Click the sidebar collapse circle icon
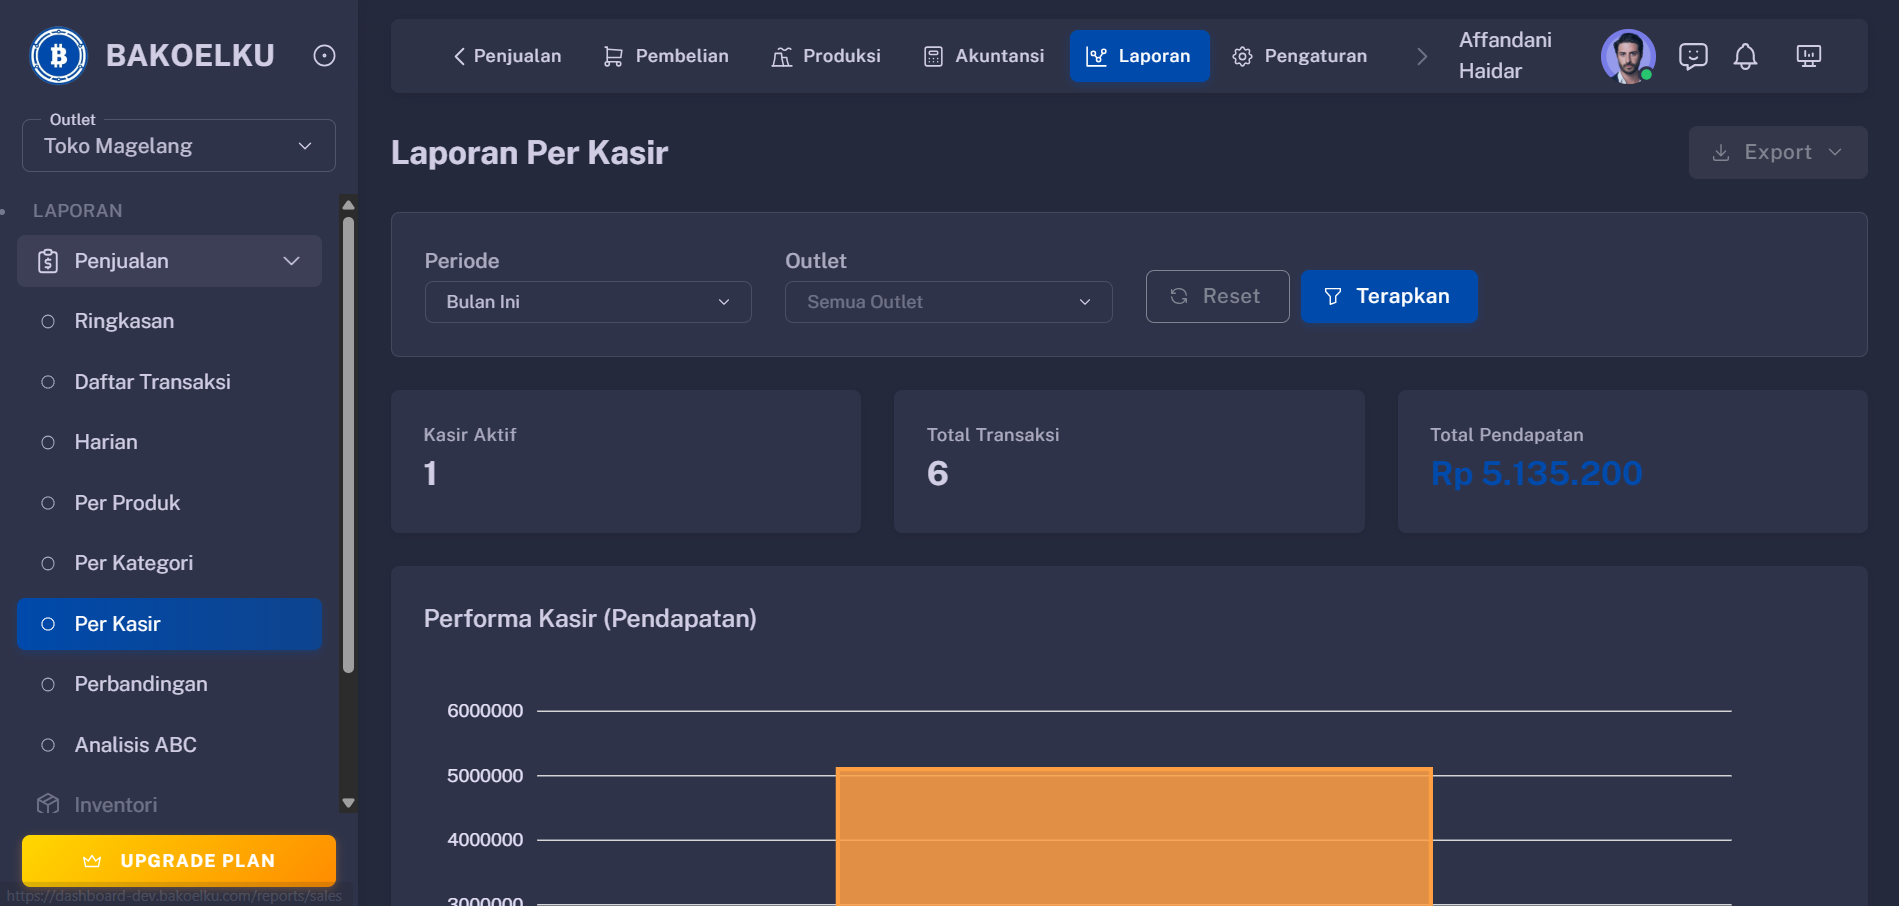1899x906 pixels. point(323,55)
